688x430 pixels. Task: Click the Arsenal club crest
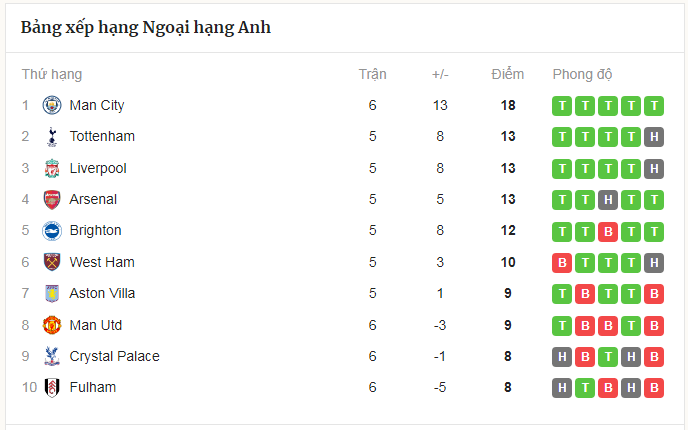(x=52, y=199)
